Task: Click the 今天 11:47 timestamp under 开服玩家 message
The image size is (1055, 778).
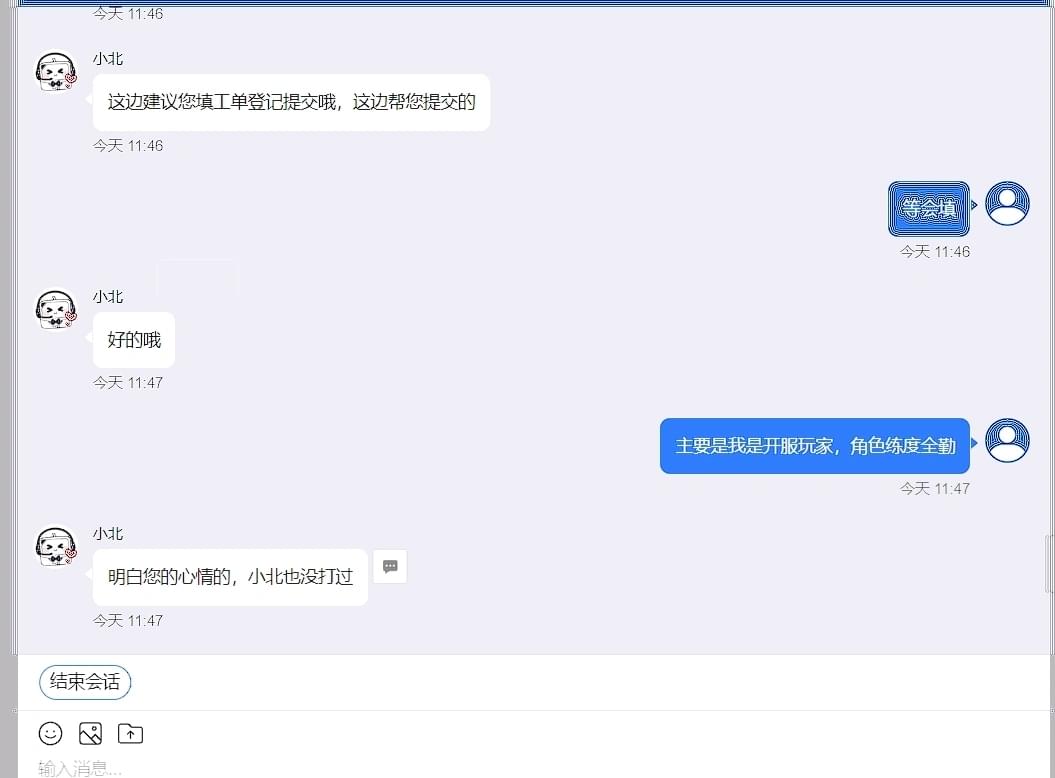Action: [935, 489]
